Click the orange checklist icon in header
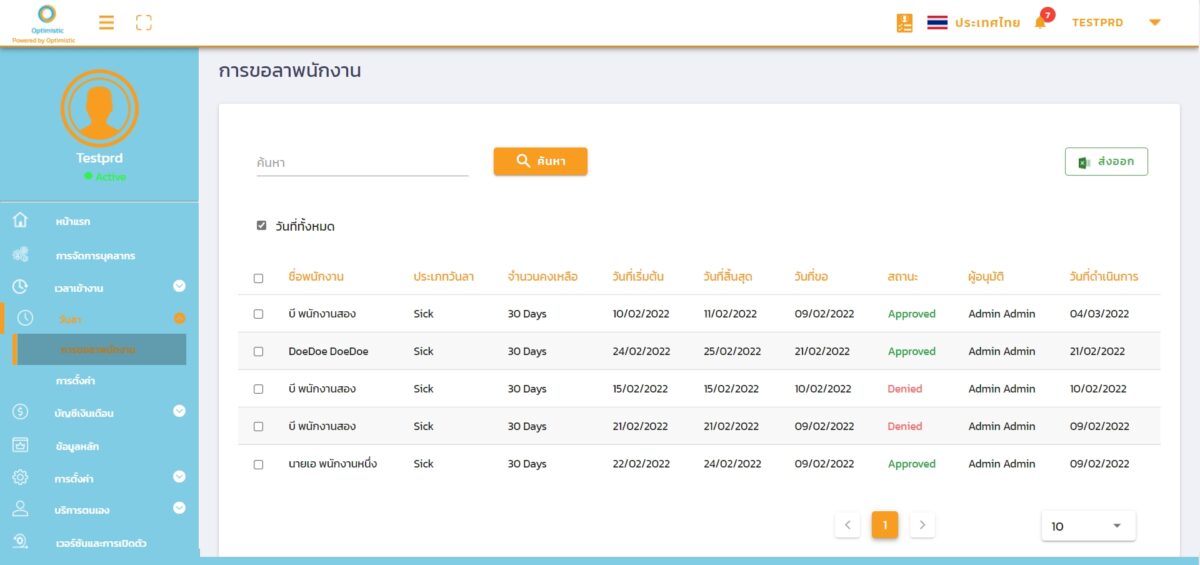The image size is (1200, 565). [904, 22]
